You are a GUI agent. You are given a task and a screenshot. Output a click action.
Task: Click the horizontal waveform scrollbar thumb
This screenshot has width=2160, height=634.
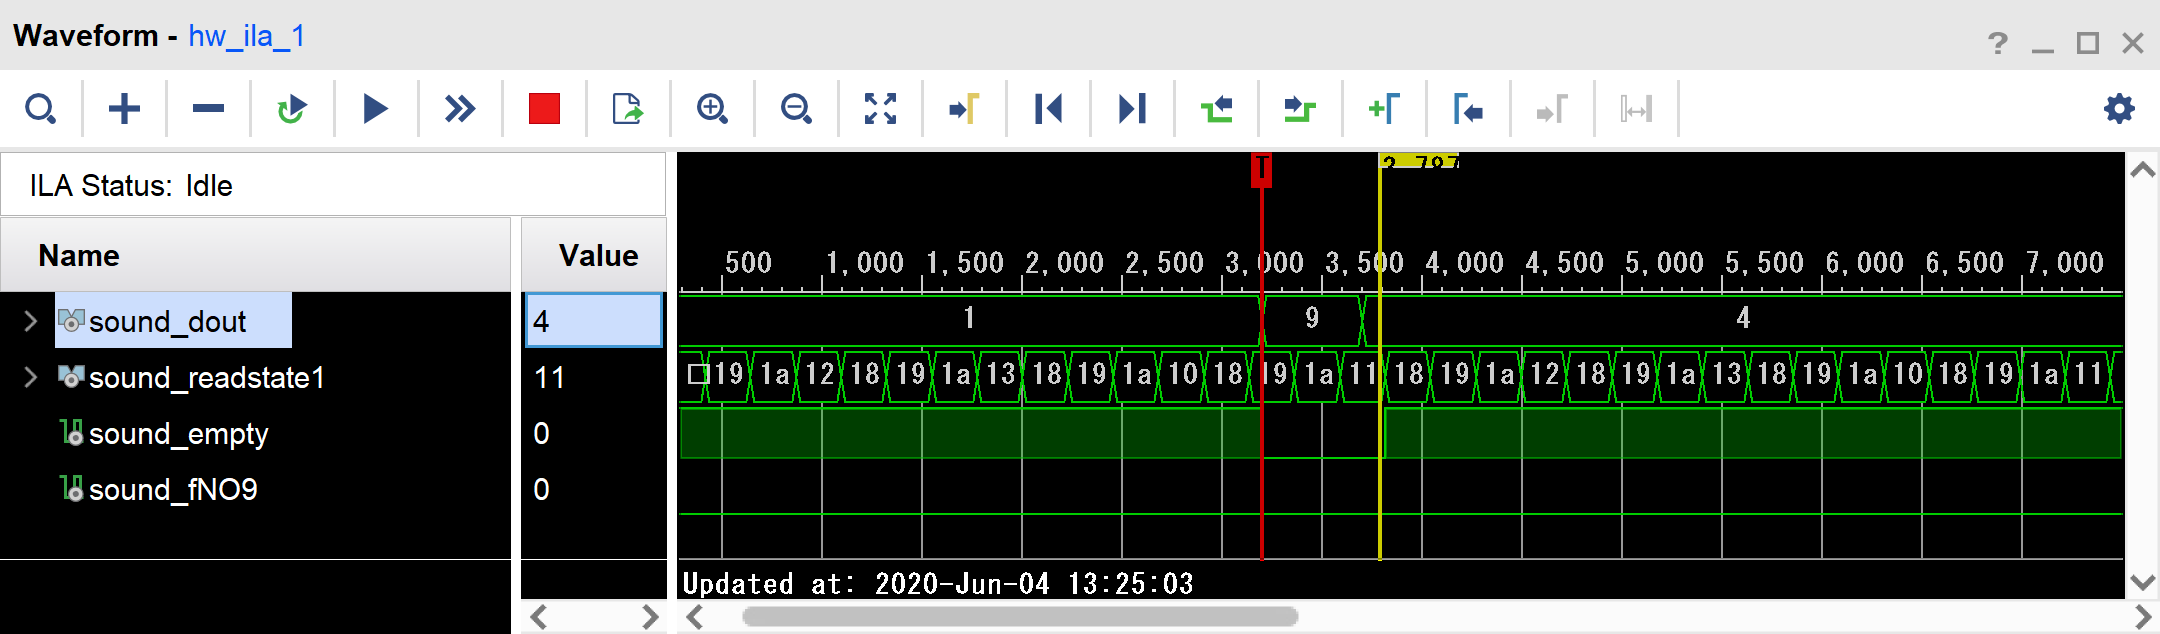coord(1020,617)
